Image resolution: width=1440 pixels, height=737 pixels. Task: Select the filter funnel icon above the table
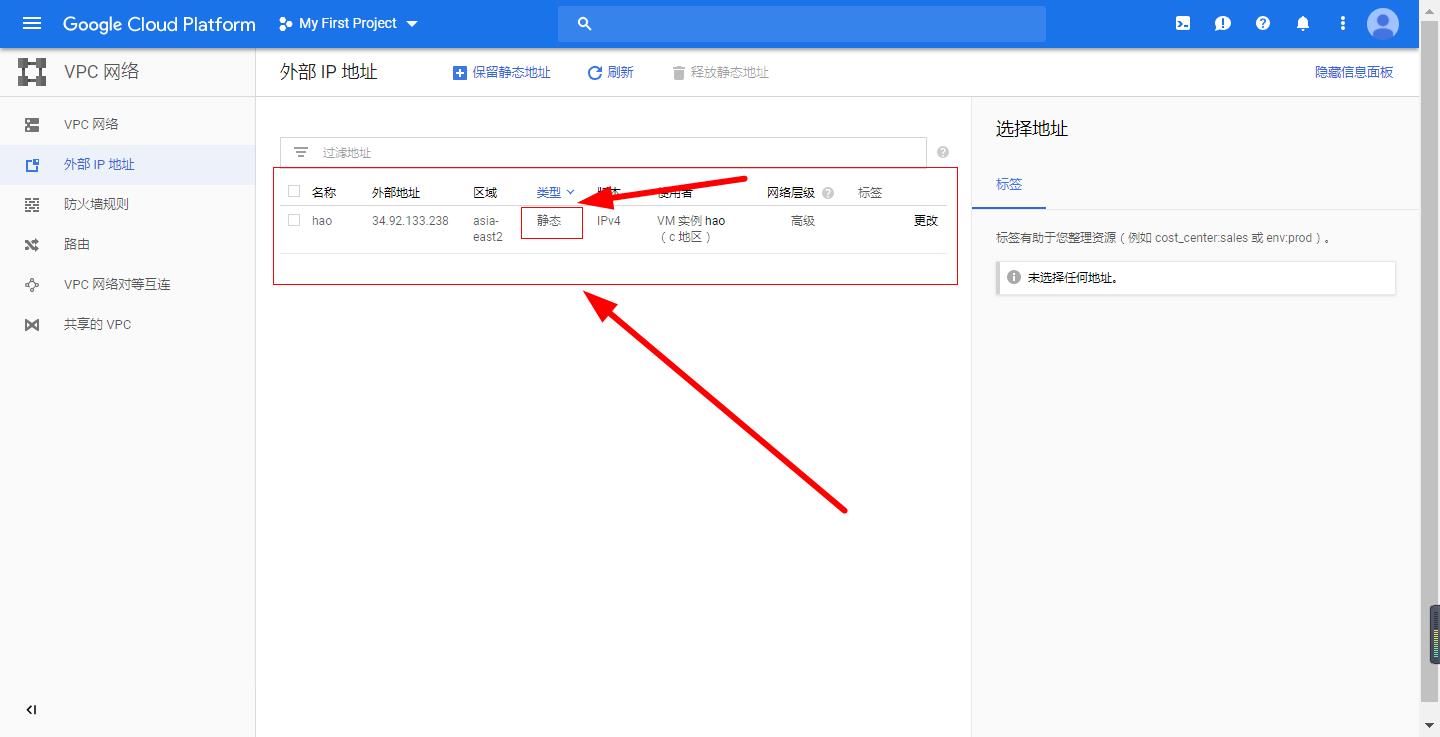pyautogui.click(x=301, y=151)
